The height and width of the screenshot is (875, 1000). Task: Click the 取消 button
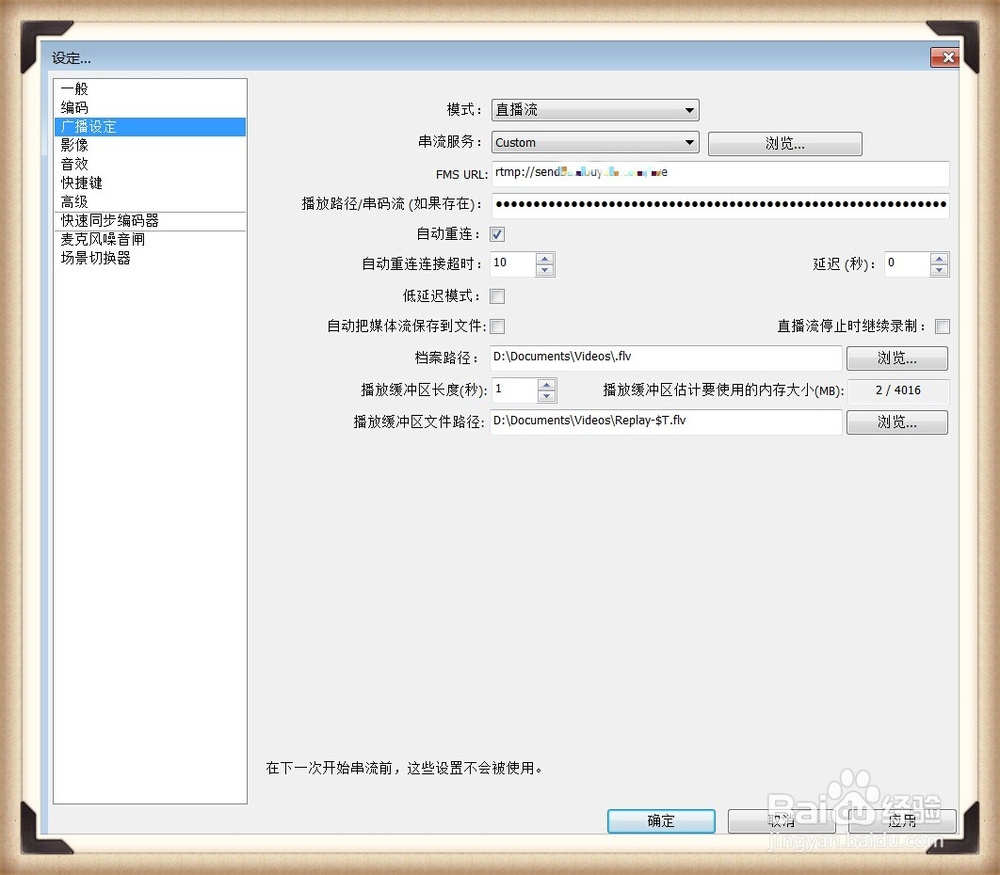click(x=781, y=821)
